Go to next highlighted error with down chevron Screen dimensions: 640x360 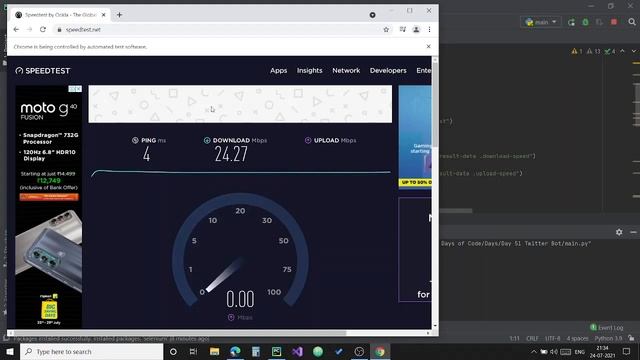634,51
